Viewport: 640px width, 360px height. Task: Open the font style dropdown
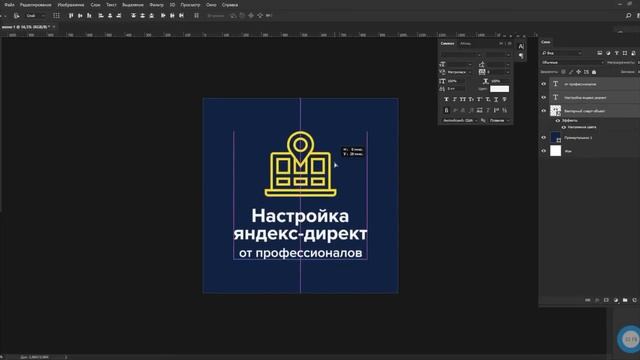(498, 54)
